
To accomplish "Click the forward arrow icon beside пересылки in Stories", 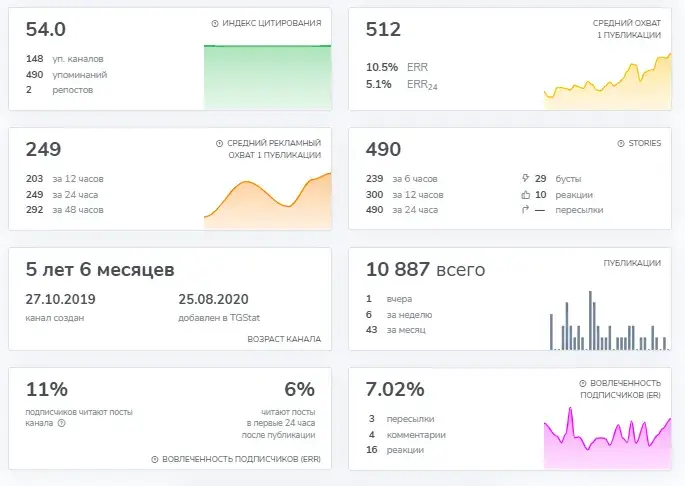I will (x=526, y=210).
